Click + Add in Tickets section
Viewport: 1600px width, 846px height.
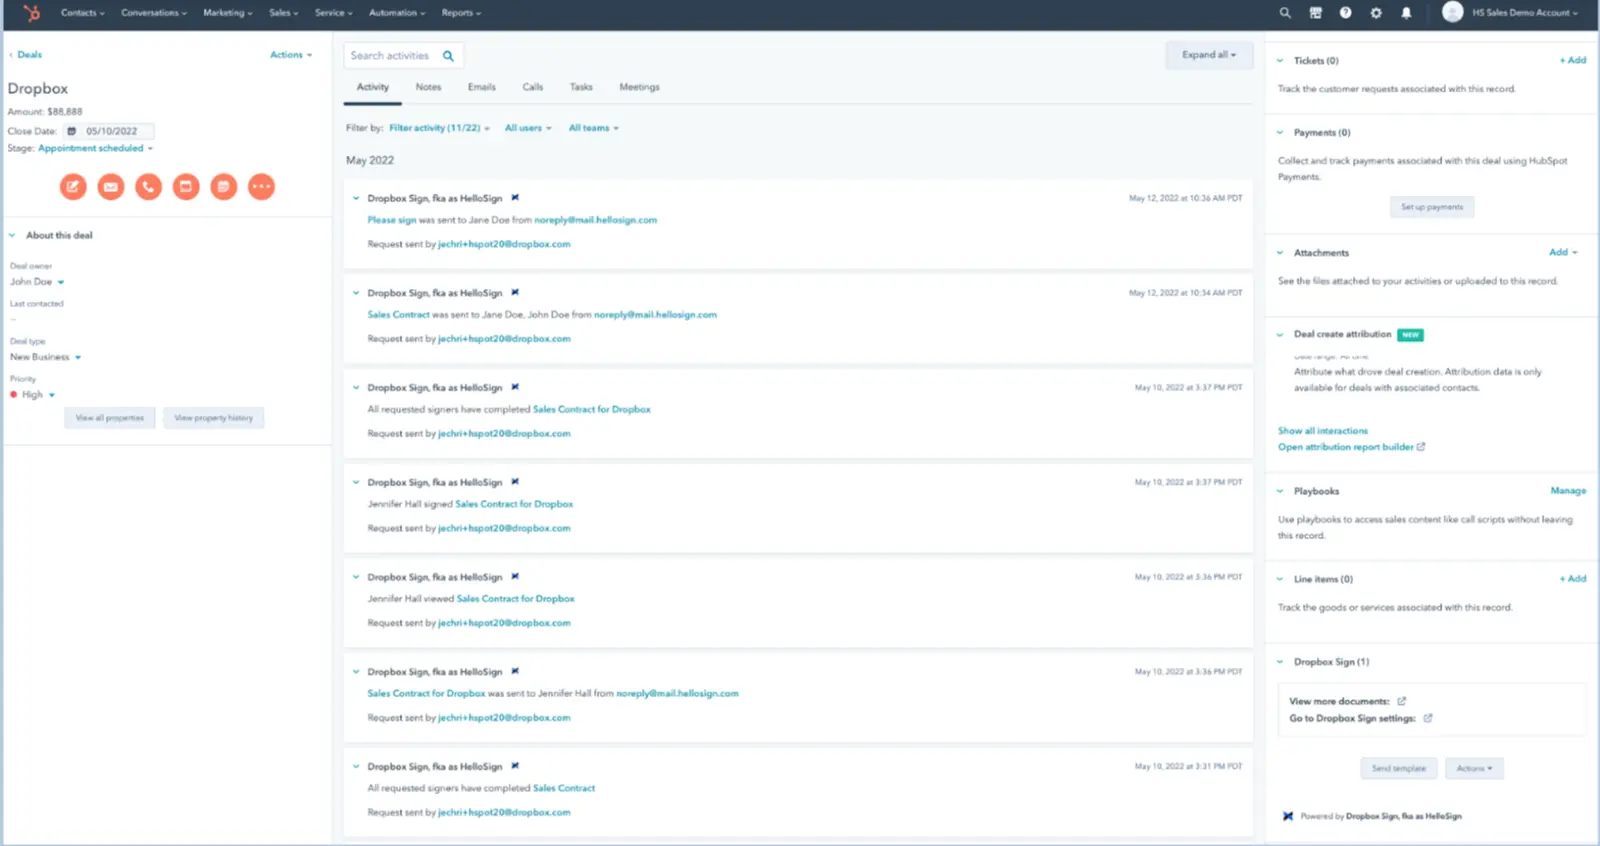click(1573, 60)
